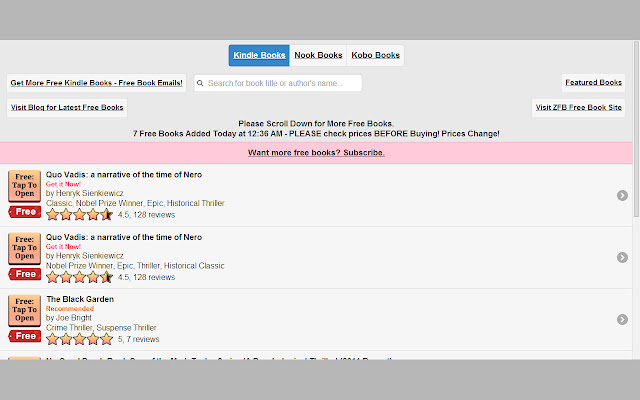Tap the Free: Tap To Open badge for first Quo Vadis
640x400 pixels.
[24, 186]
